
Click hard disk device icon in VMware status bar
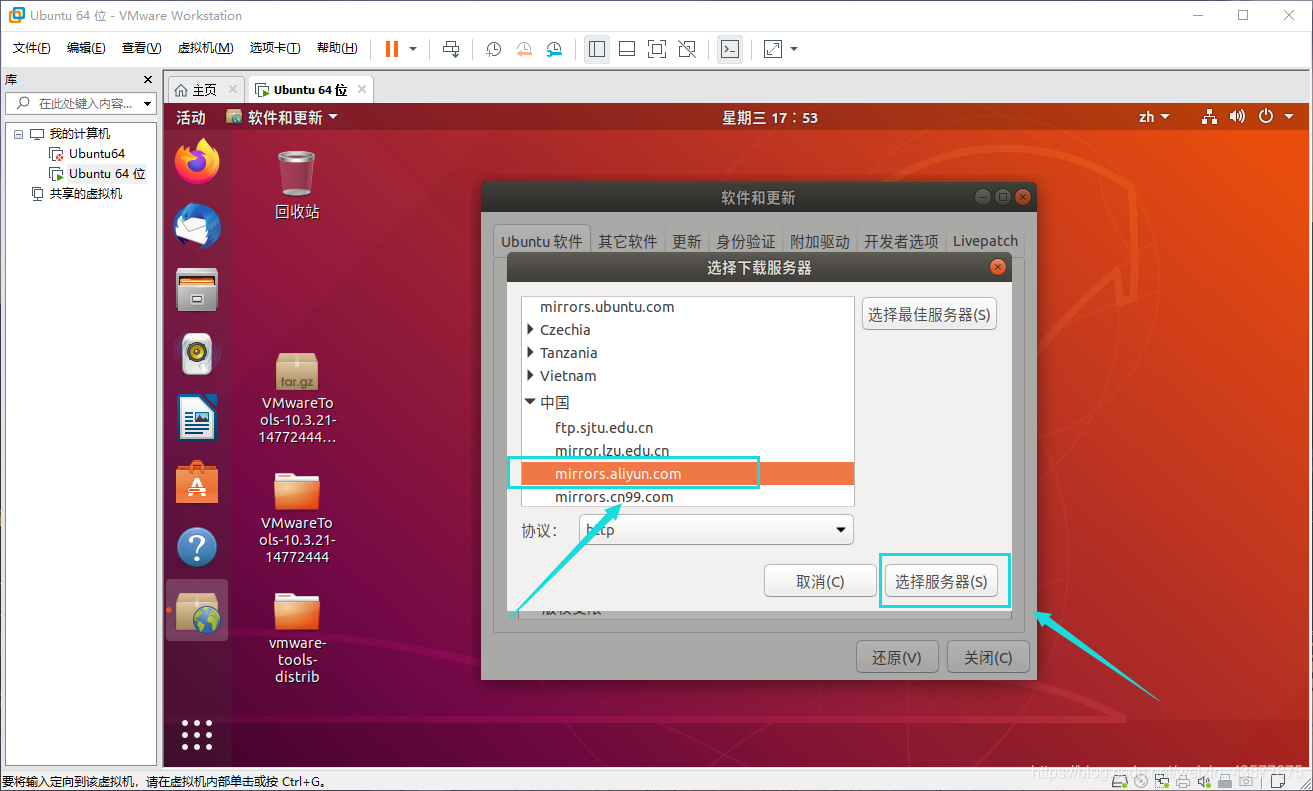click(1121, 780)
